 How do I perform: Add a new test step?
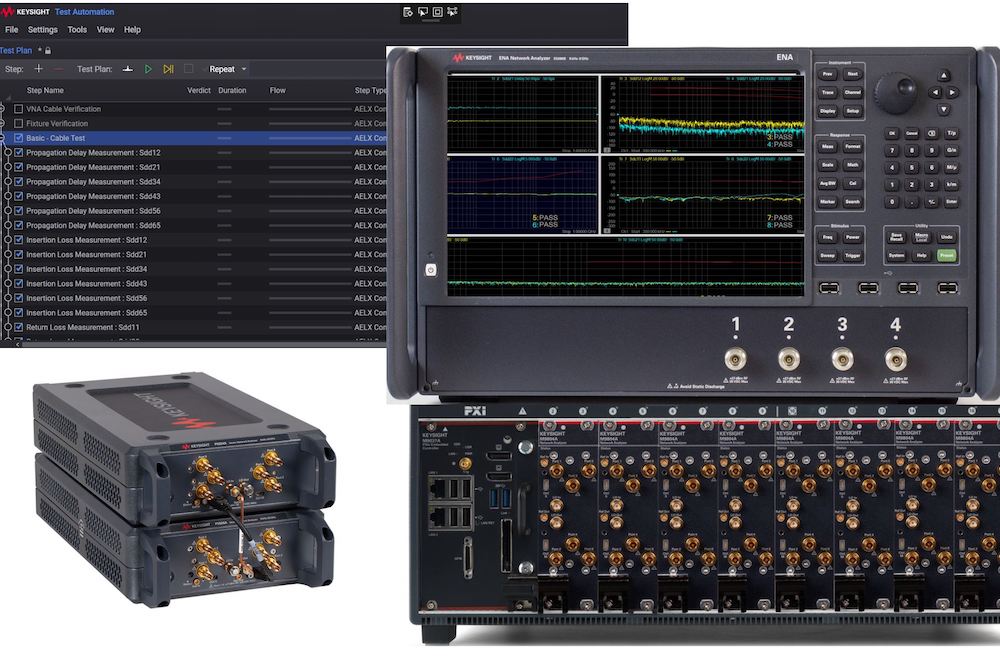[38, 69]
